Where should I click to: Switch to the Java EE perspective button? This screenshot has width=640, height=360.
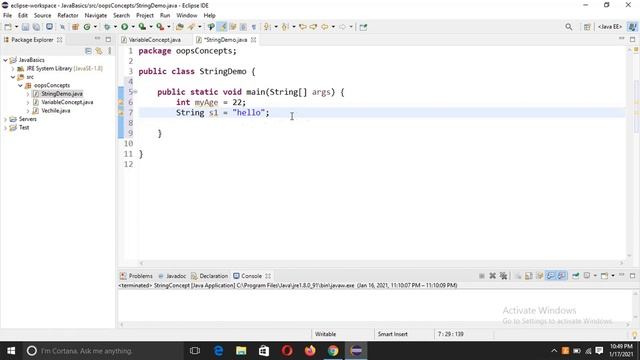click(x=610, y=27)
